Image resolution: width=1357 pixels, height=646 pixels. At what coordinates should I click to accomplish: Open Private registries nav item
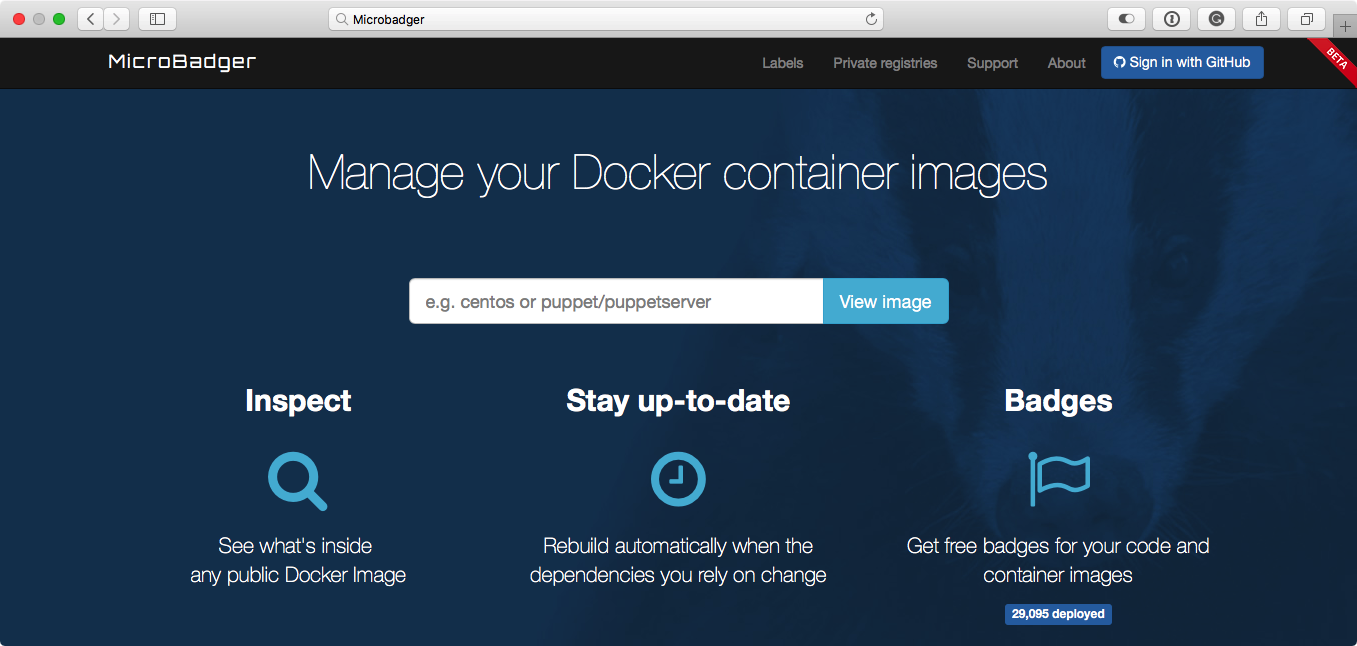(x=885, y=63)
